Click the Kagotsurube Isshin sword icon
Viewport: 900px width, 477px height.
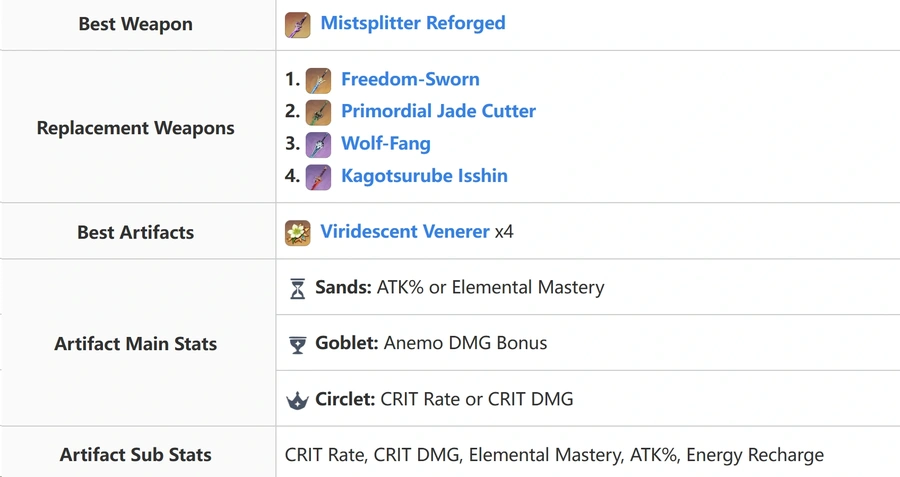(318, 177)
